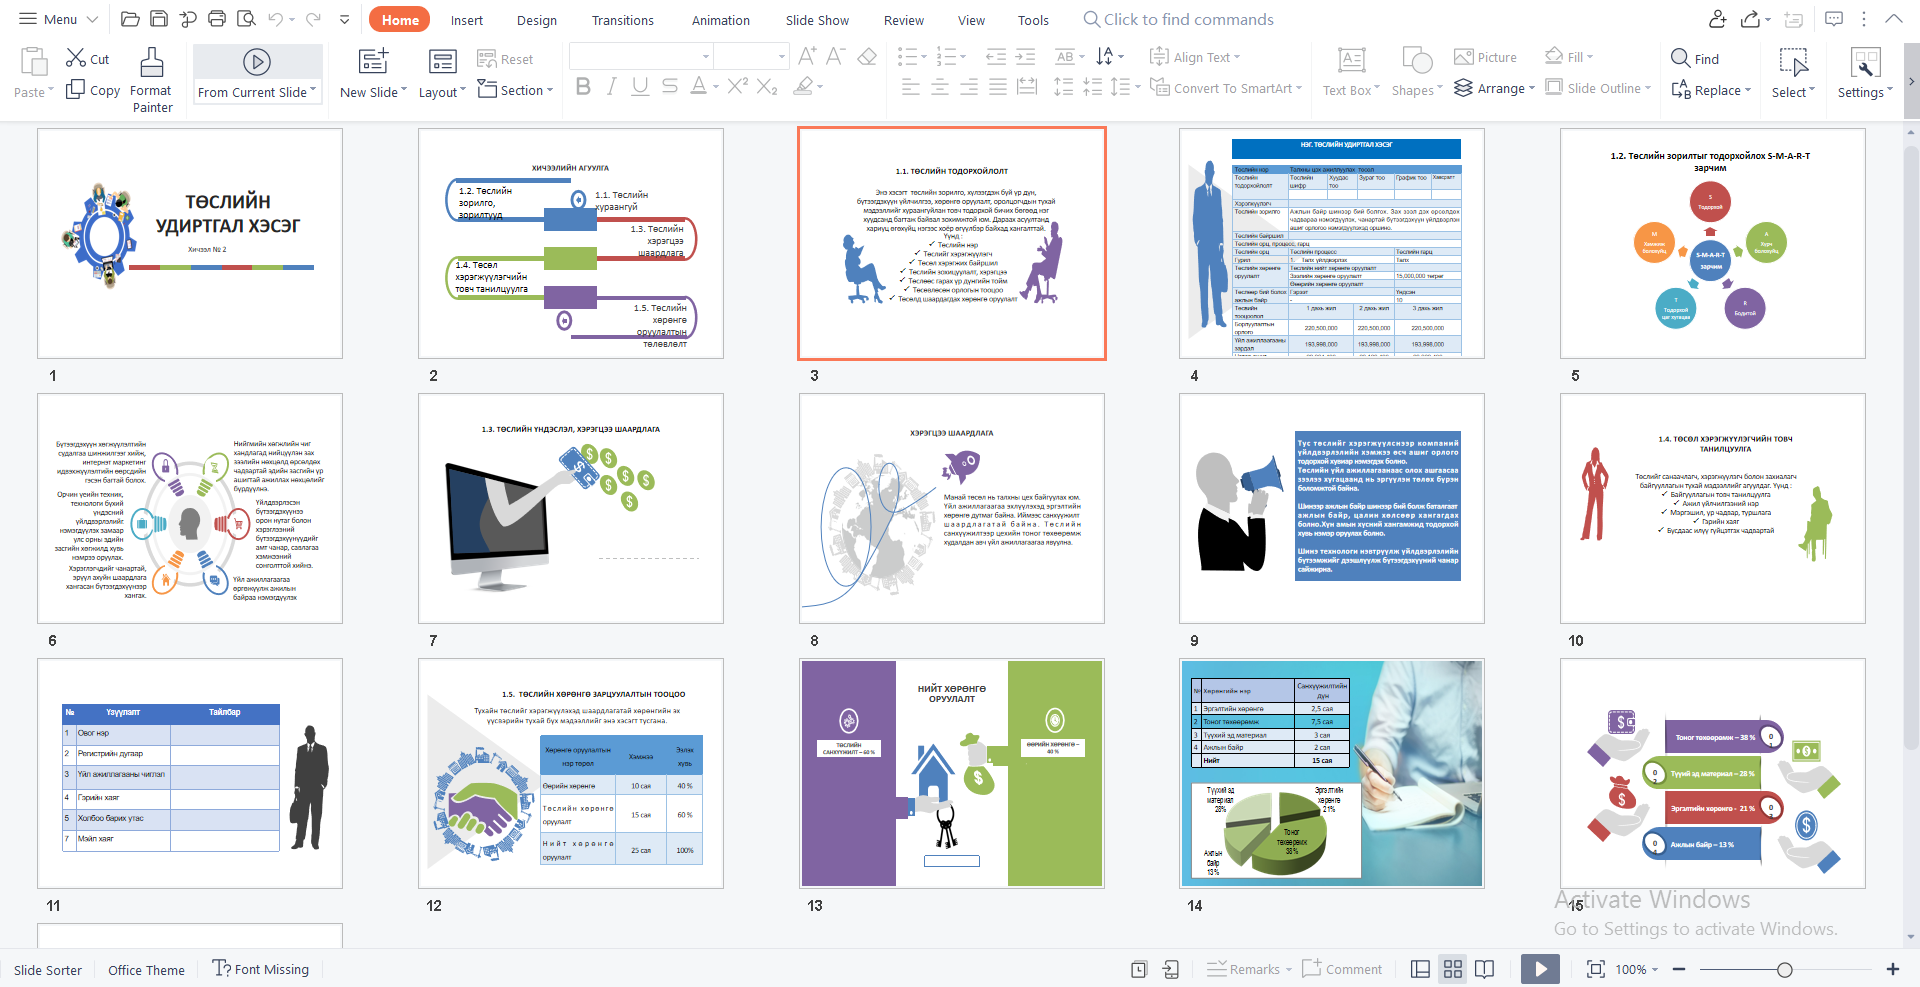Click the Clear Formatting eraser icon
The height and width of the screenshot is (987, 1920).
tap(867, 56)
